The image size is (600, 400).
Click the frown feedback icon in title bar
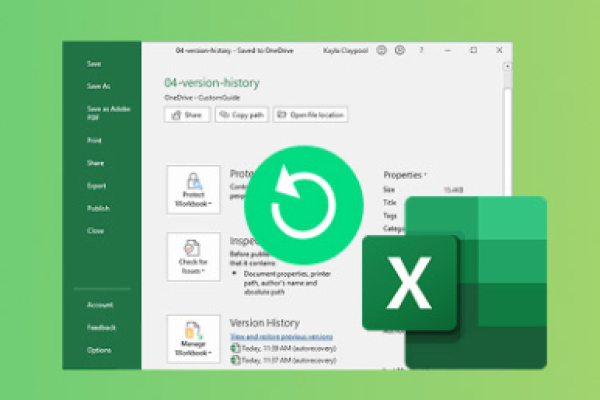point(400,50)
